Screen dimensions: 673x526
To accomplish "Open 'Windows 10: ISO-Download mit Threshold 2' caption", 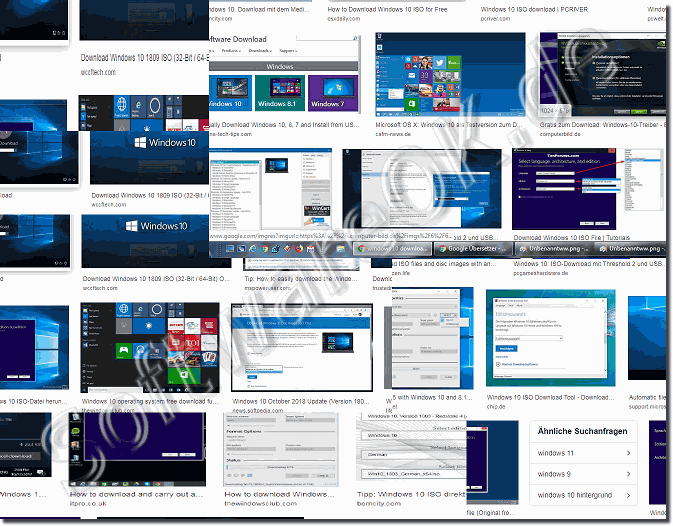I will tap(588, 263).
